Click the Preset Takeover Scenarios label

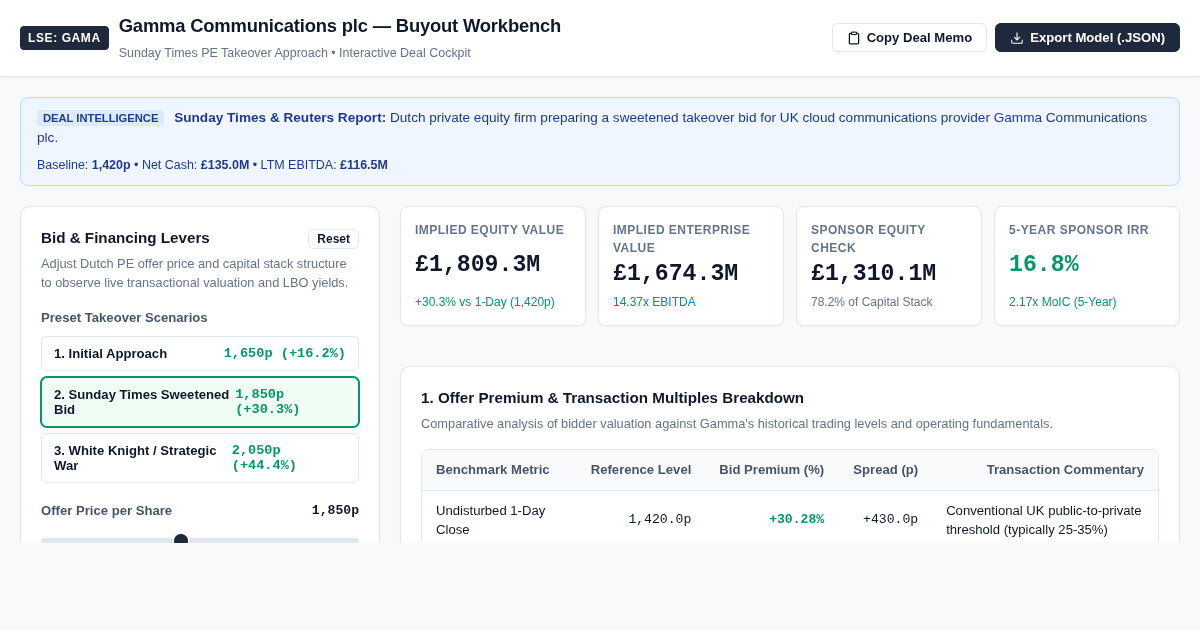coord(124,318)
